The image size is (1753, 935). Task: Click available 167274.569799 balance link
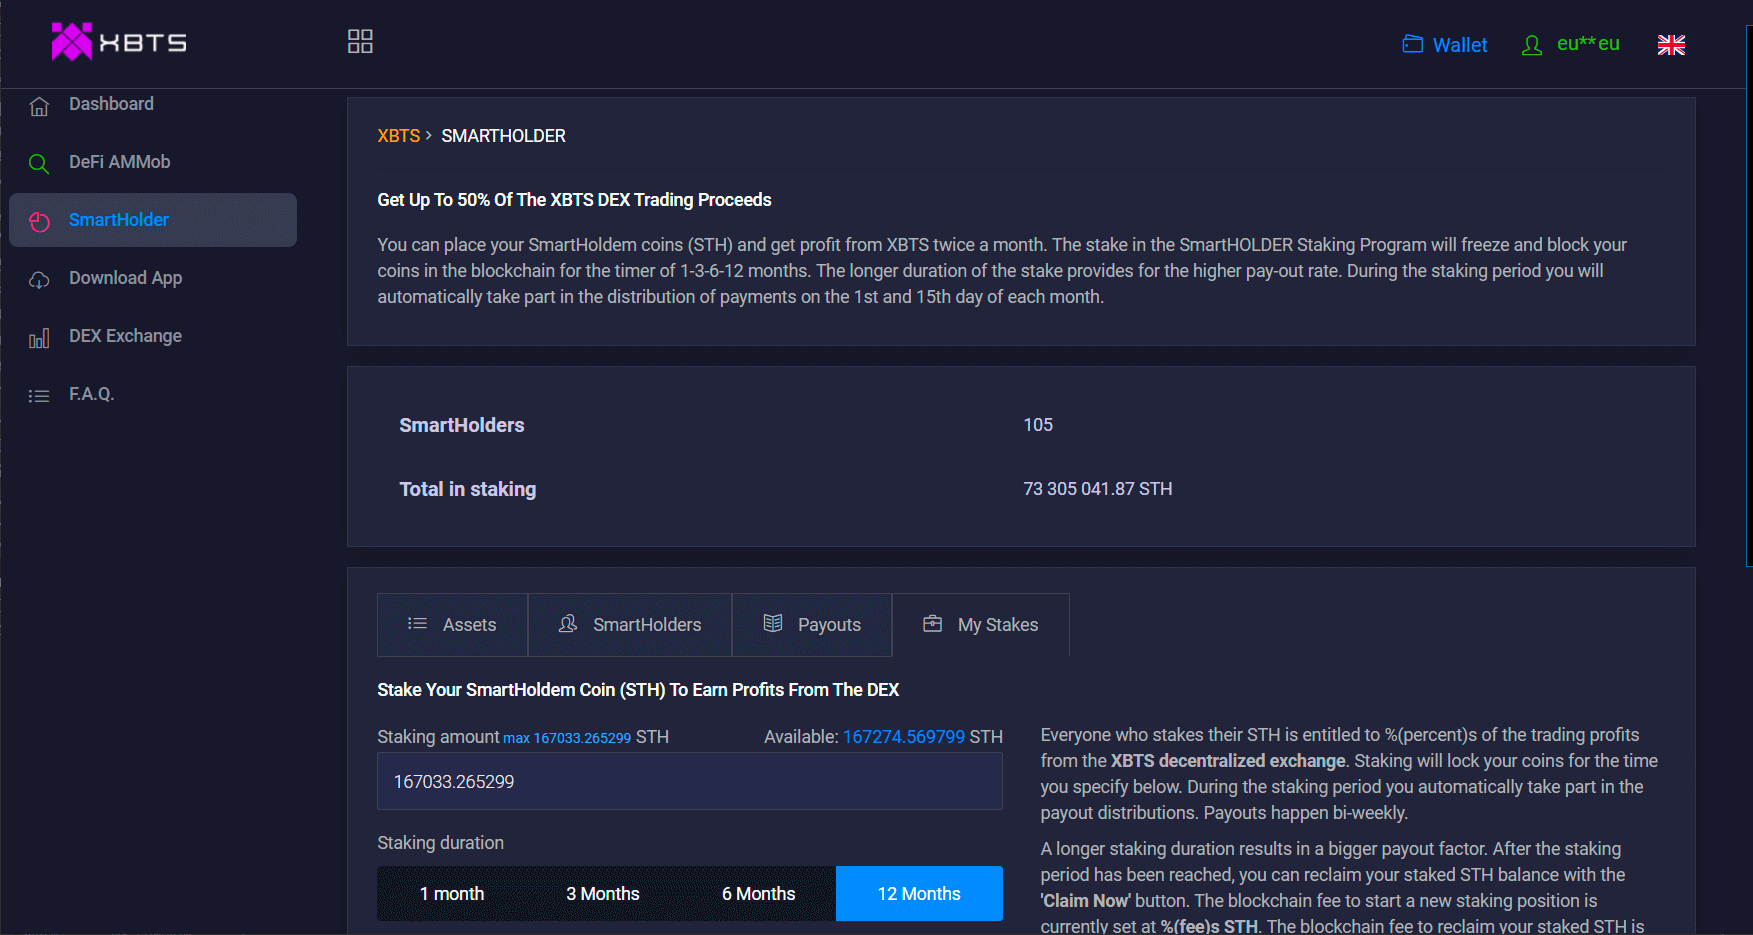click(x=904, y=737)
